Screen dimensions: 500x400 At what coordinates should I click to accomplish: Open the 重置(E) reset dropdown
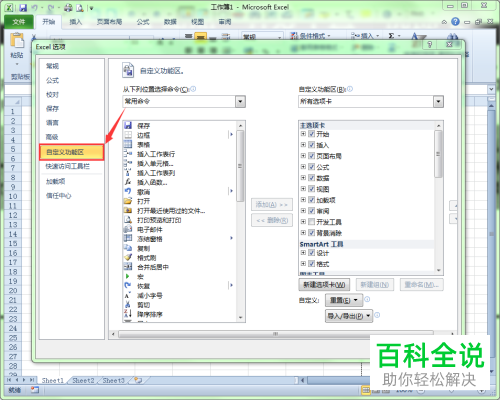click(x=344, y=300)
